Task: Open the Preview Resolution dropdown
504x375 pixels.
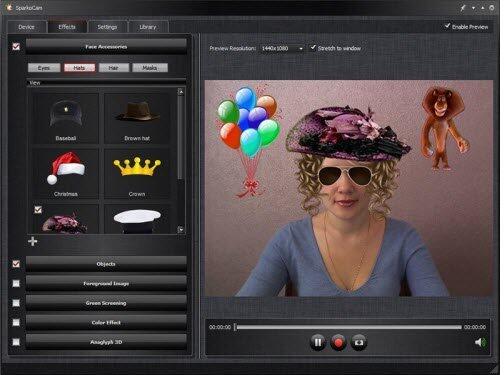Action: point(281,49)
